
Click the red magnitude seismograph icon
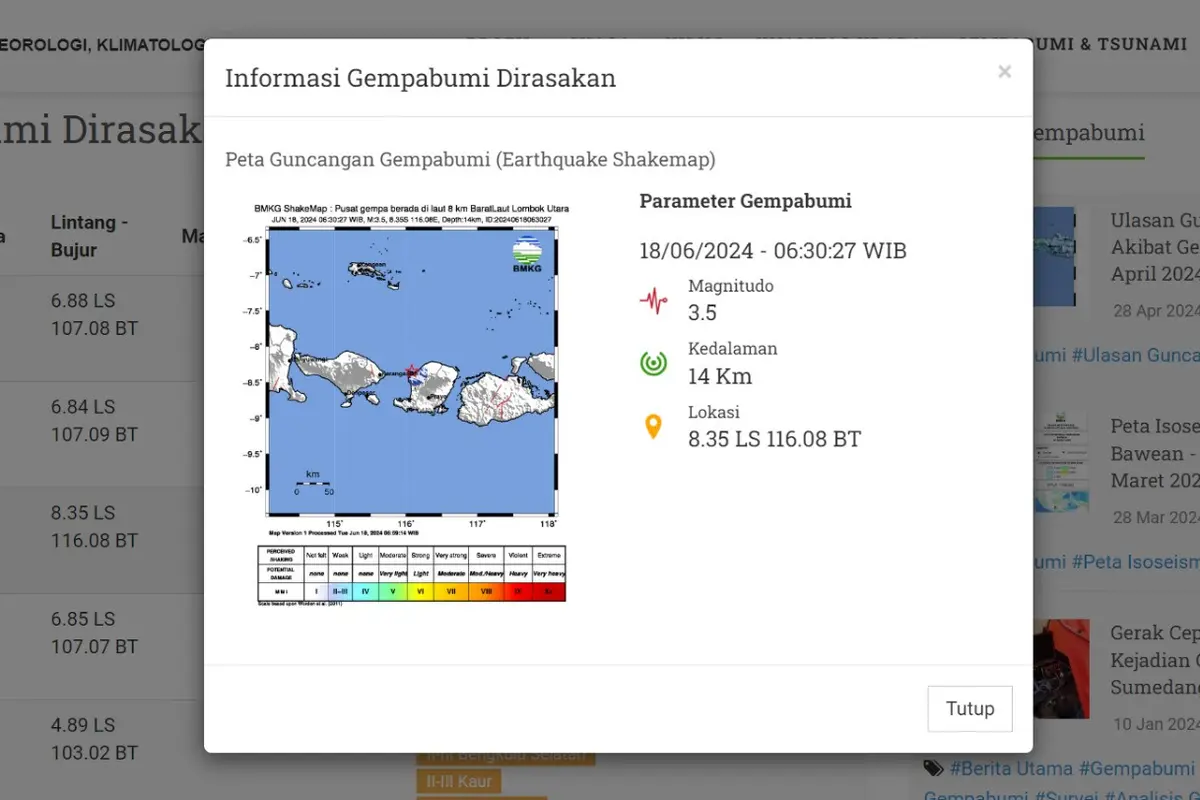point(654,300)
